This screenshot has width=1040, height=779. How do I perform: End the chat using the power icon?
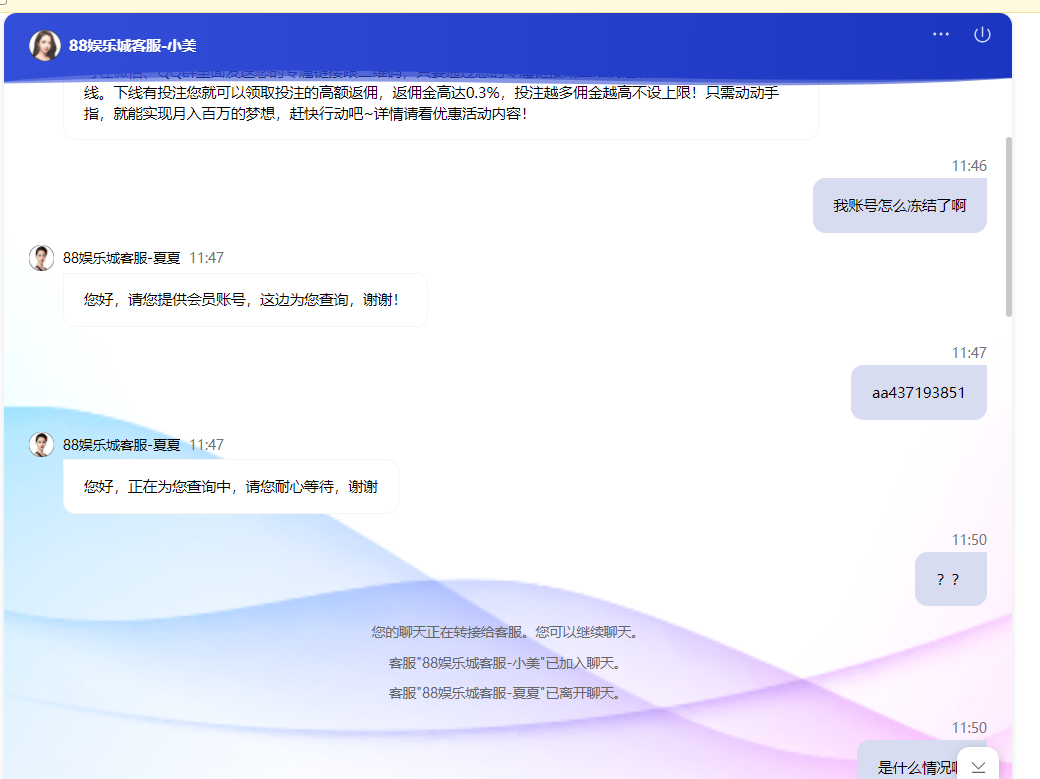[982, 34]
